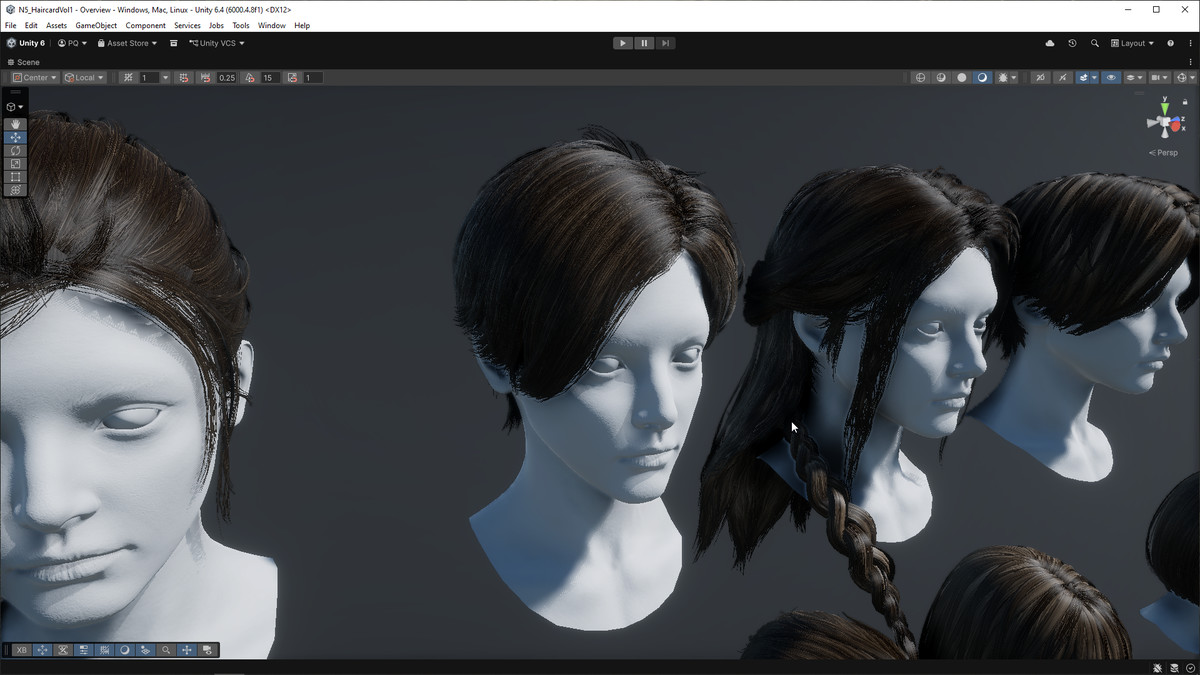Viewport: 1200px width, 675px height.
Task: Click the XB button in bottom overlay
Action: pos(21,650)
